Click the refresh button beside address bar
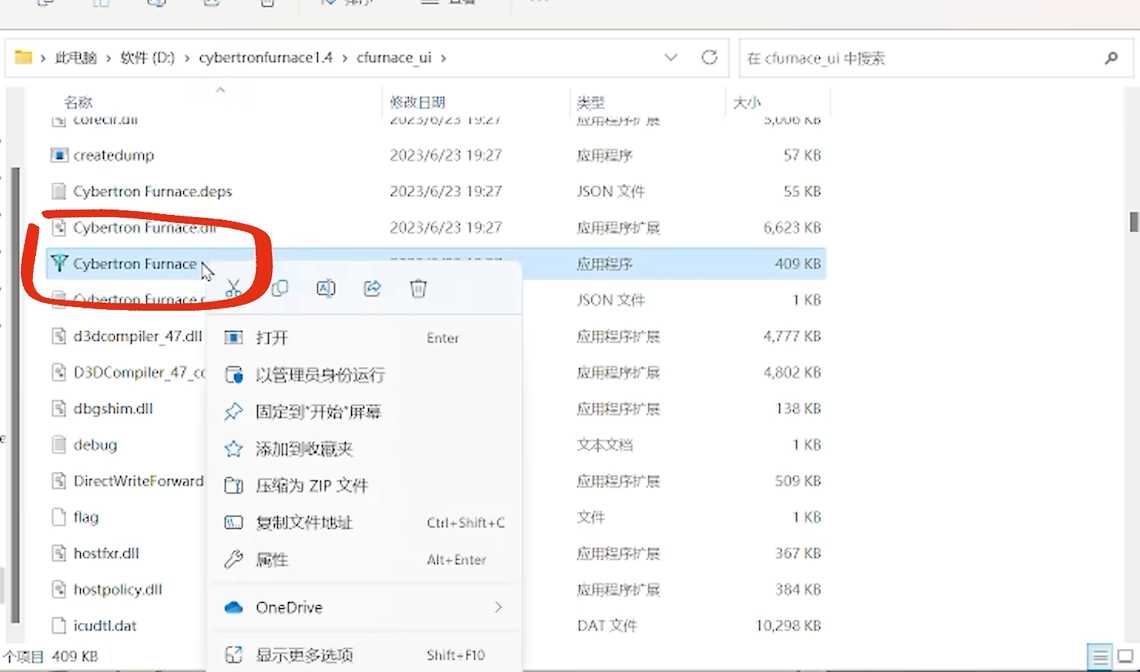 710,57
